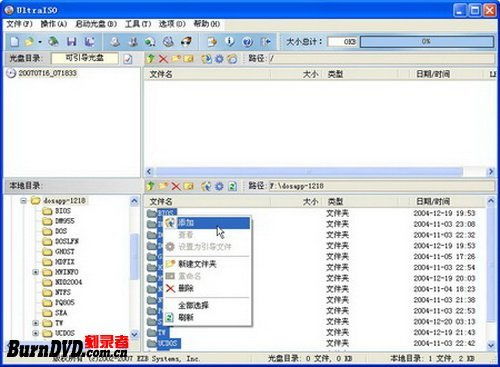Expand the TV tree folder

[x=36, y=323]
